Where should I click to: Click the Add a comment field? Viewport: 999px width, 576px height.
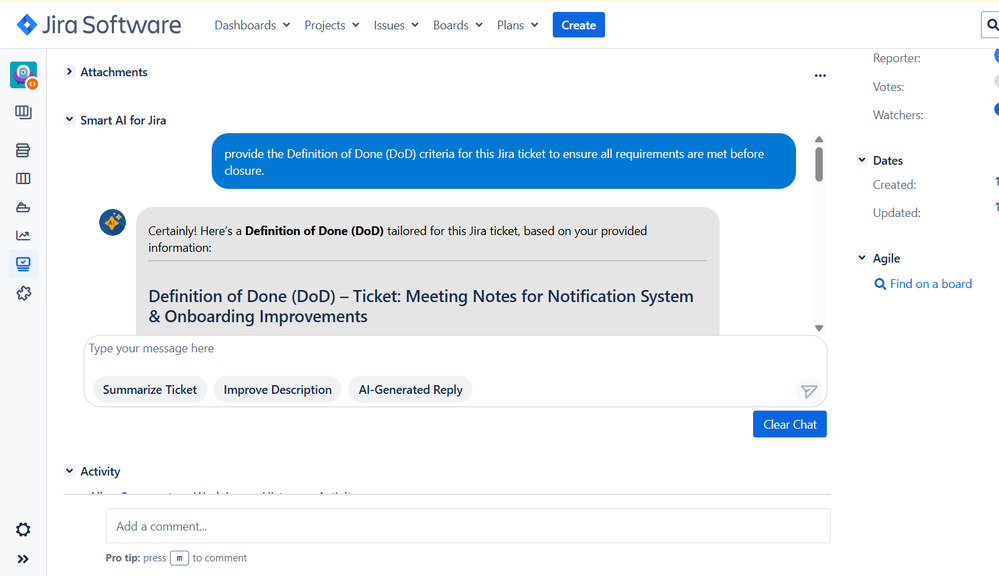468,526
